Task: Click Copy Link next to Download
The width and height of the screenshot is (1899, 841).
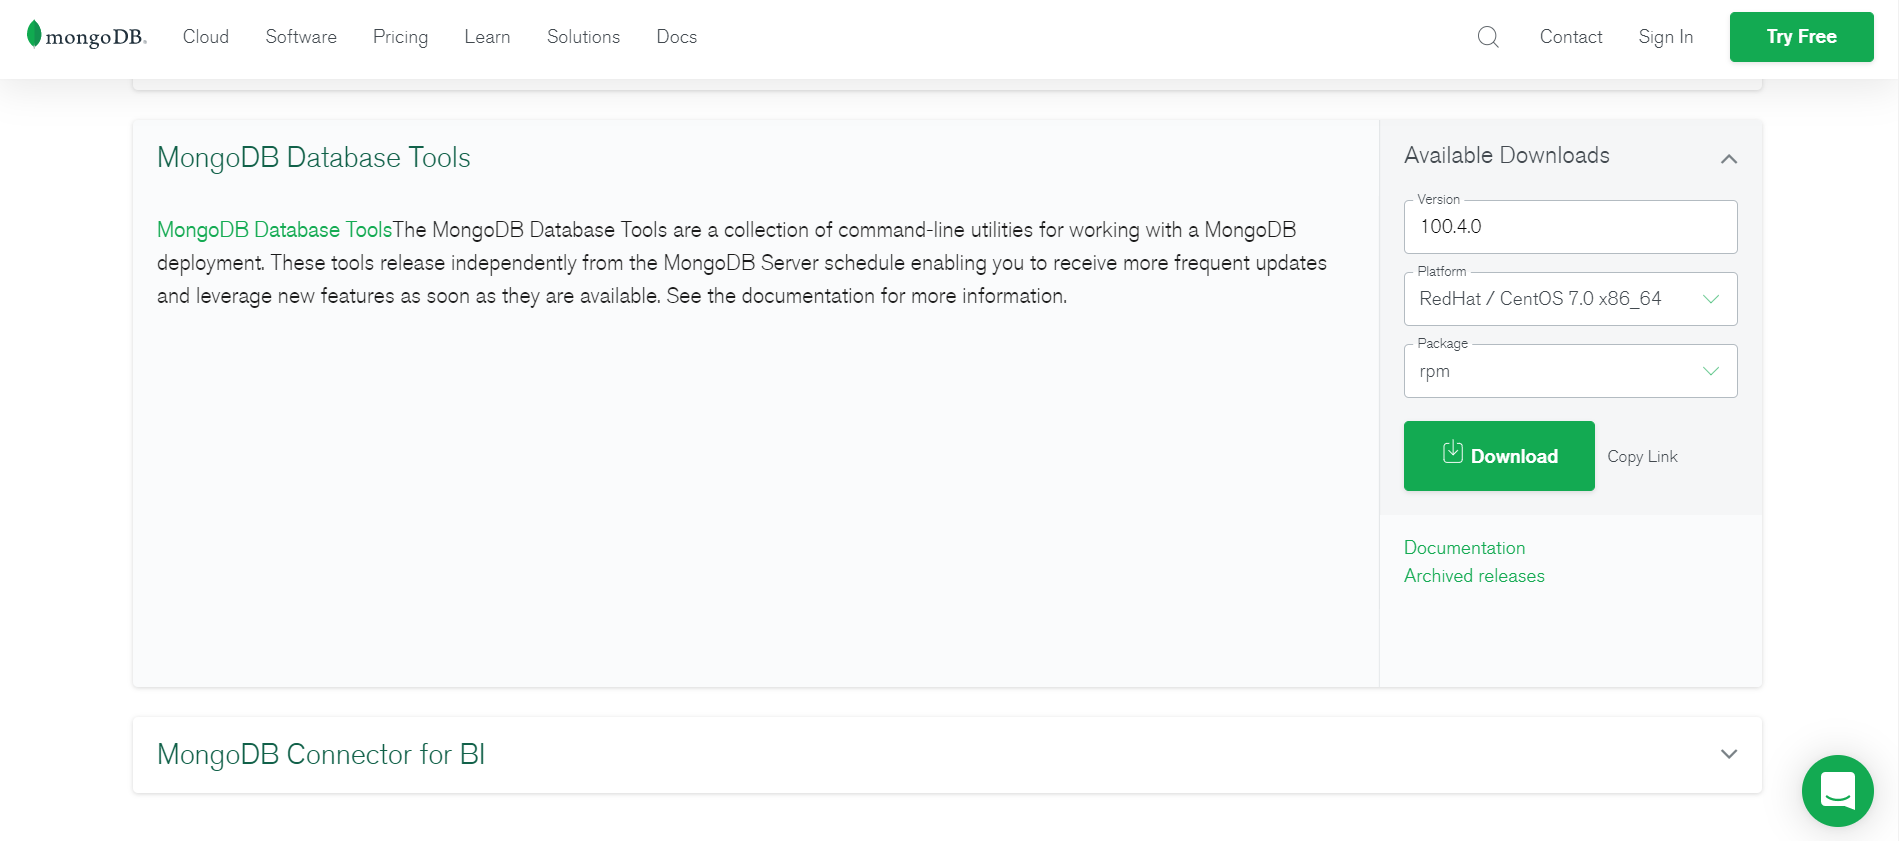Action: tap(1642, 456)
